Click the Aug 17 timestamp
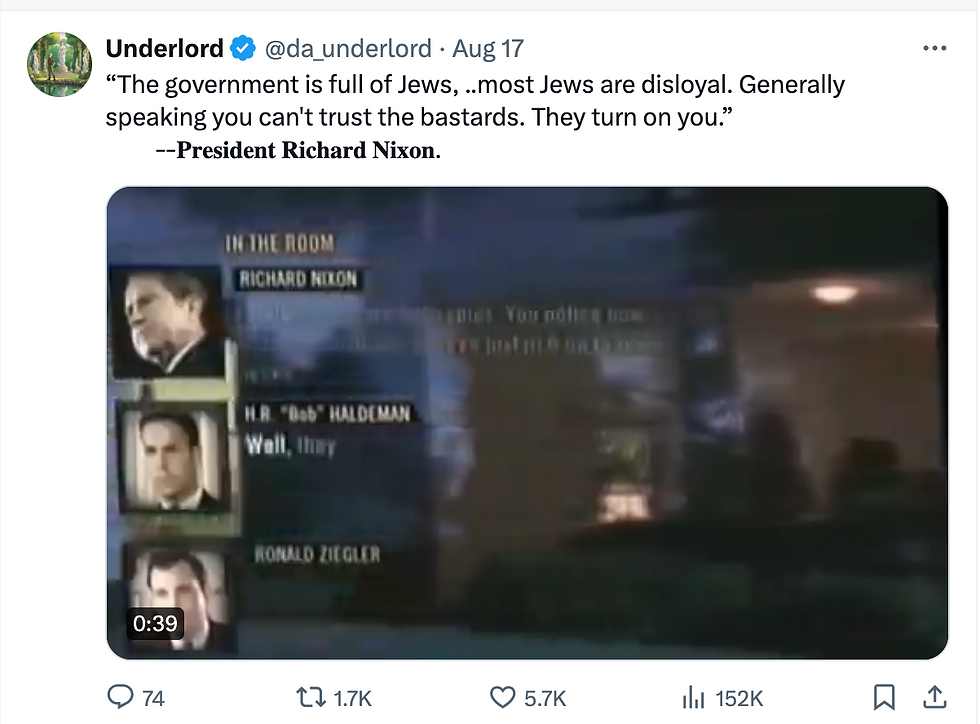Viewport: 980px width, 724px height. click(x=487, y=47)
